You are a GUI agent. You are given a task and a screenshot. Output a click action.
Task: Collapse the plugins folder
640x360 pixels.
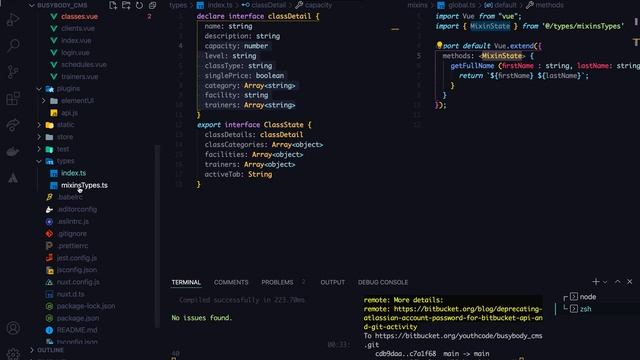(39, 89)
